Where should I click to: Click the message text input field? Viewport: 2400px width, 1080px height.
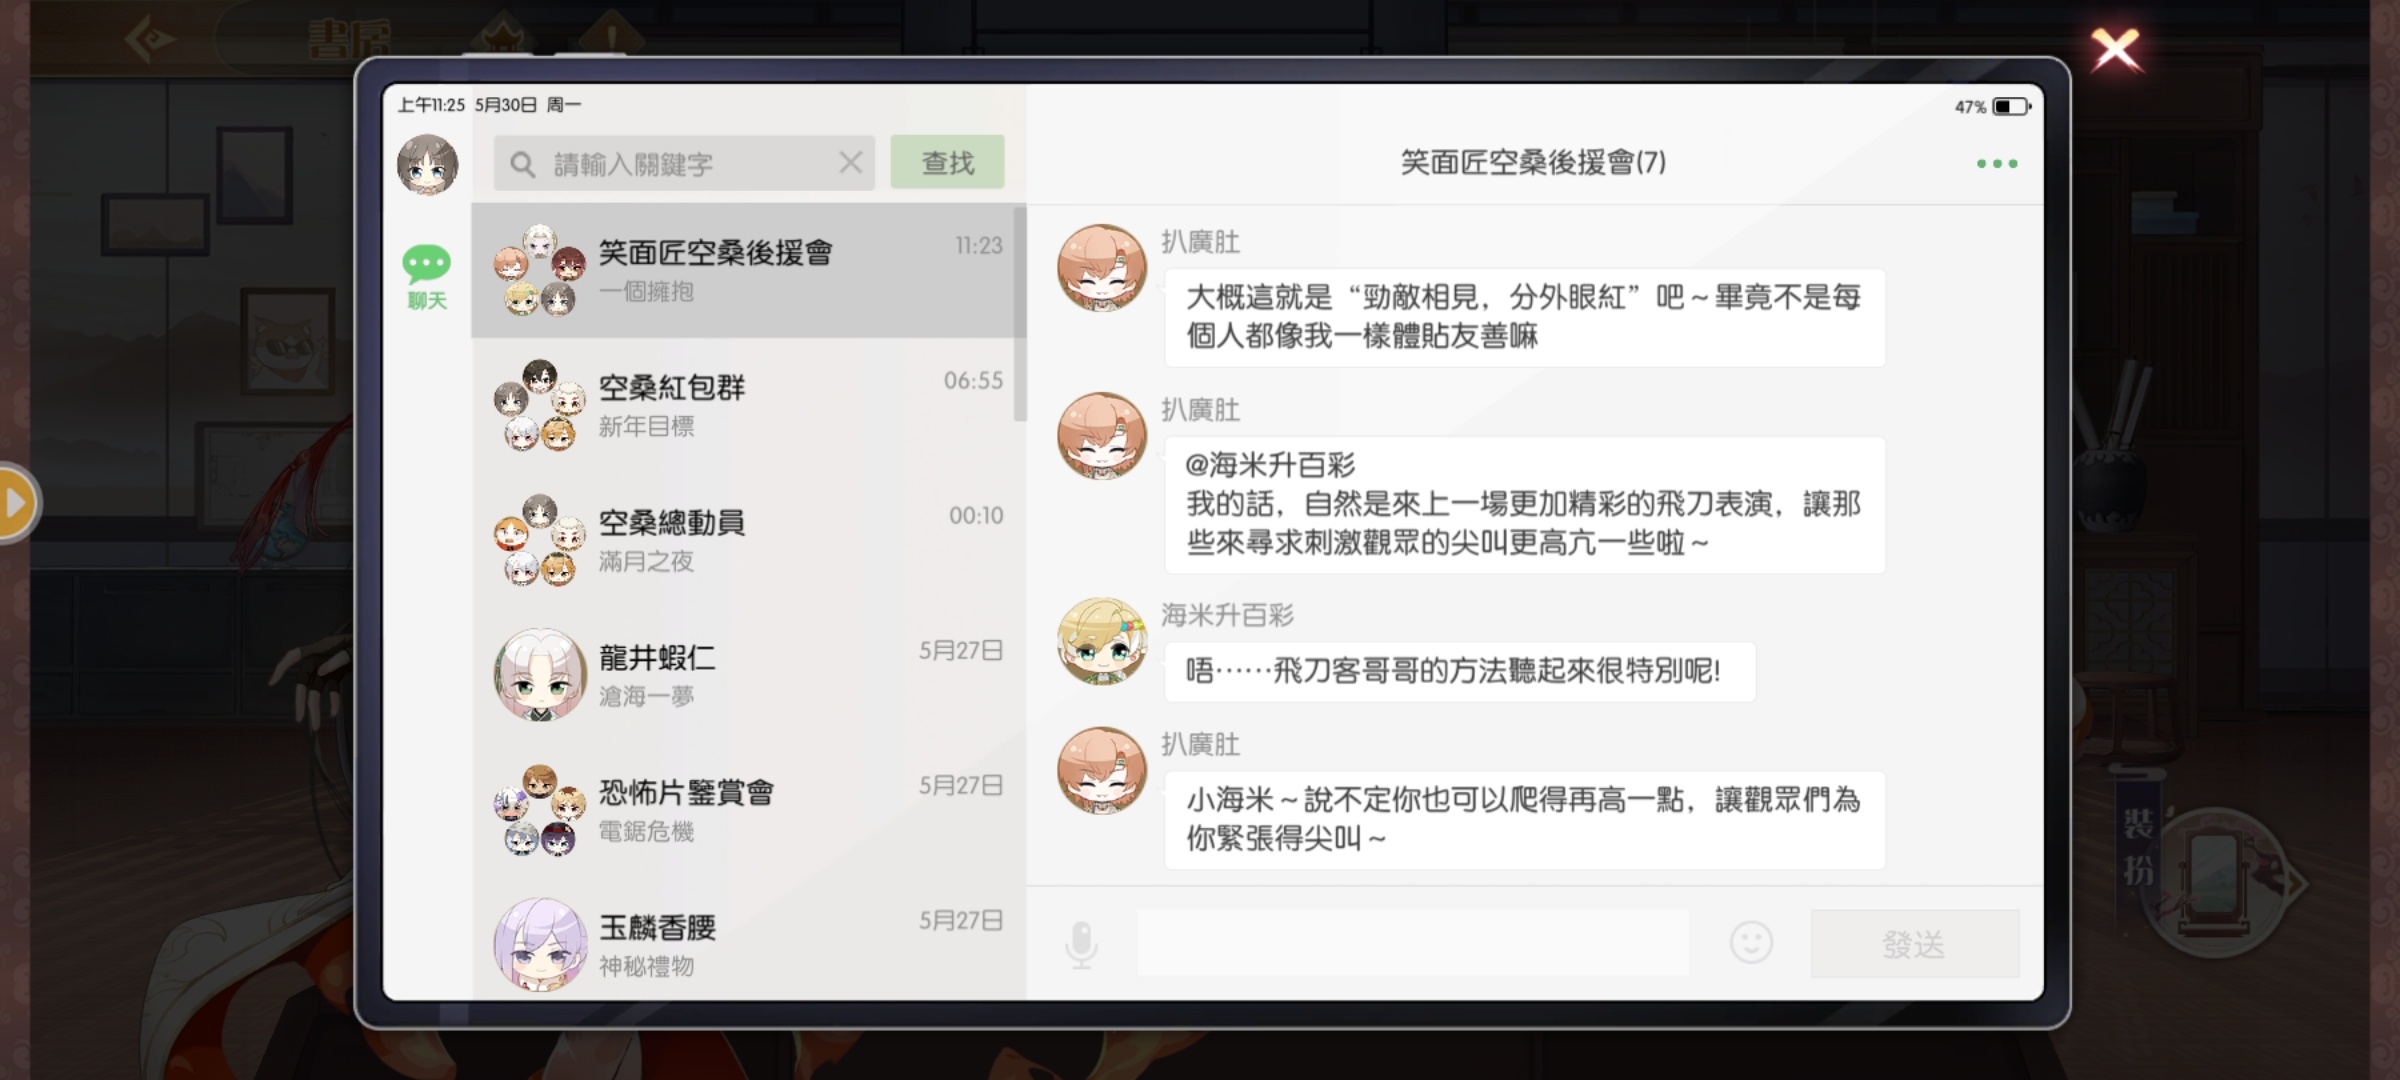pos(1412,942)
